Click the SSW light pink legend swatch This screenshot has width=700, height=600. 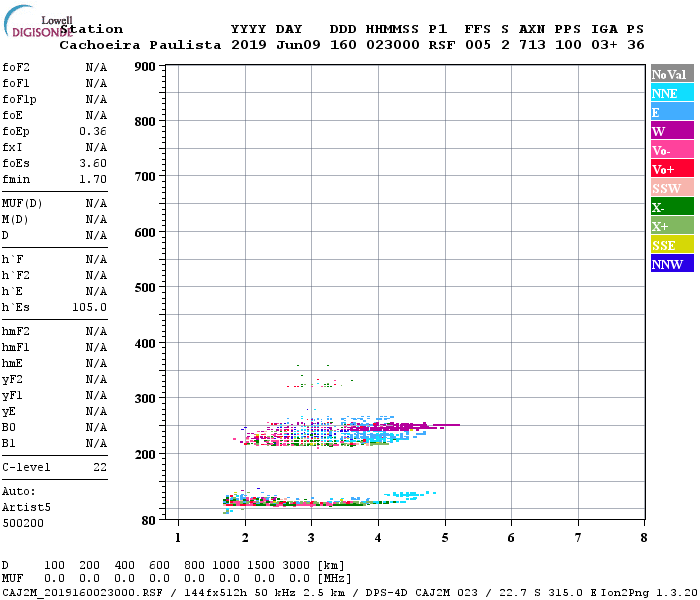pos(672,188)
